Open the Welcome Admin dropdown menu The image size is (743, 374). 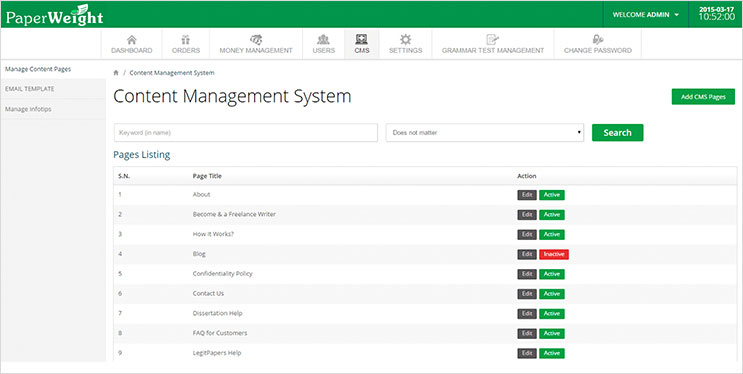[645, 15]
